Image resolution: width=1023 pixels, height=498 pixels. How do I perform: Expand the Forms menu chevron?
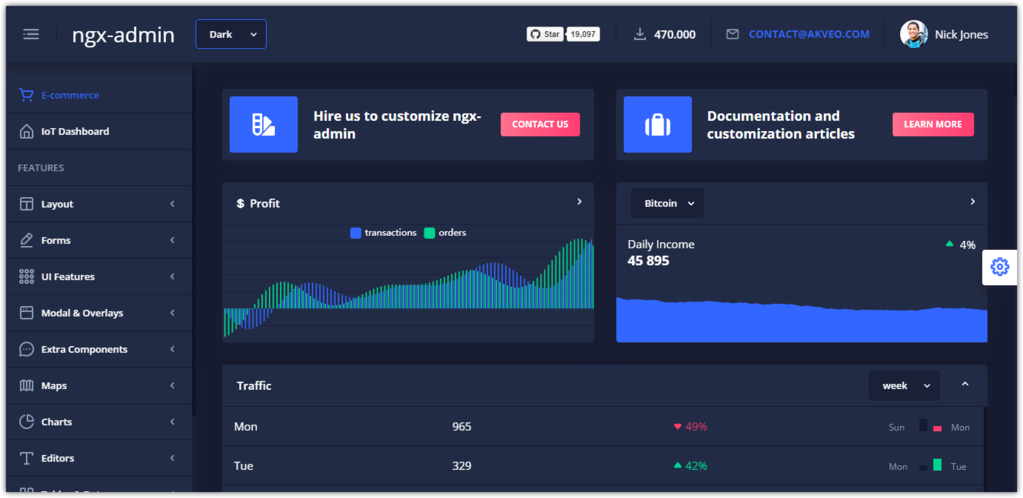click(x=172, y=240)
